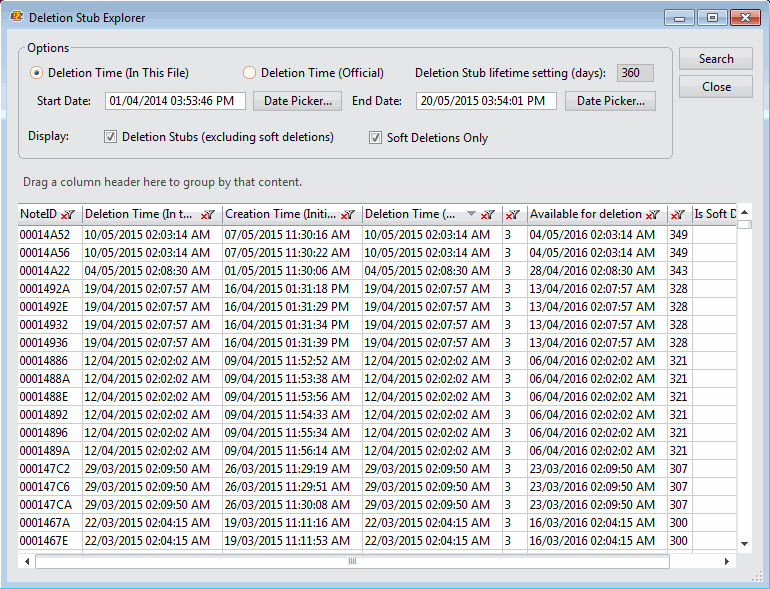Uncheck Deletion Stubs (excluding soft deletions)

pos(111,137)
